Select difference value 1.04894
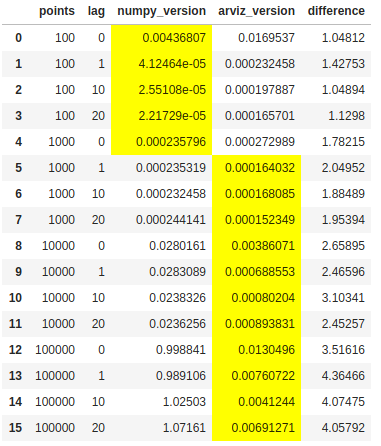Viewport: 381px width, 446px height. [336, 90]
